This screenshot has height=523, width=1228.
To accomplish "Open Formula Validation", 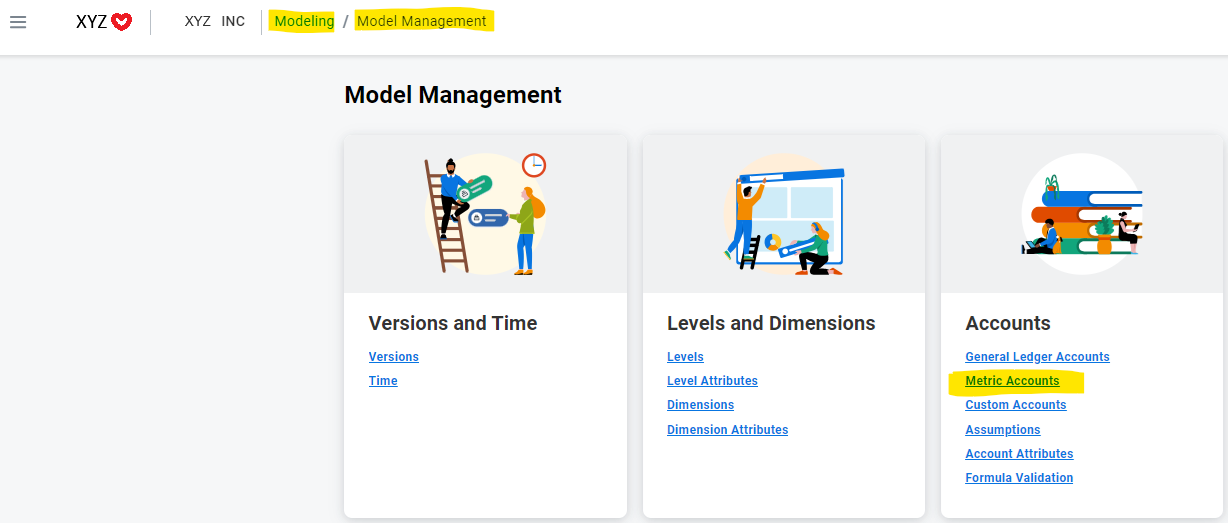I will tap(1019, 478).
